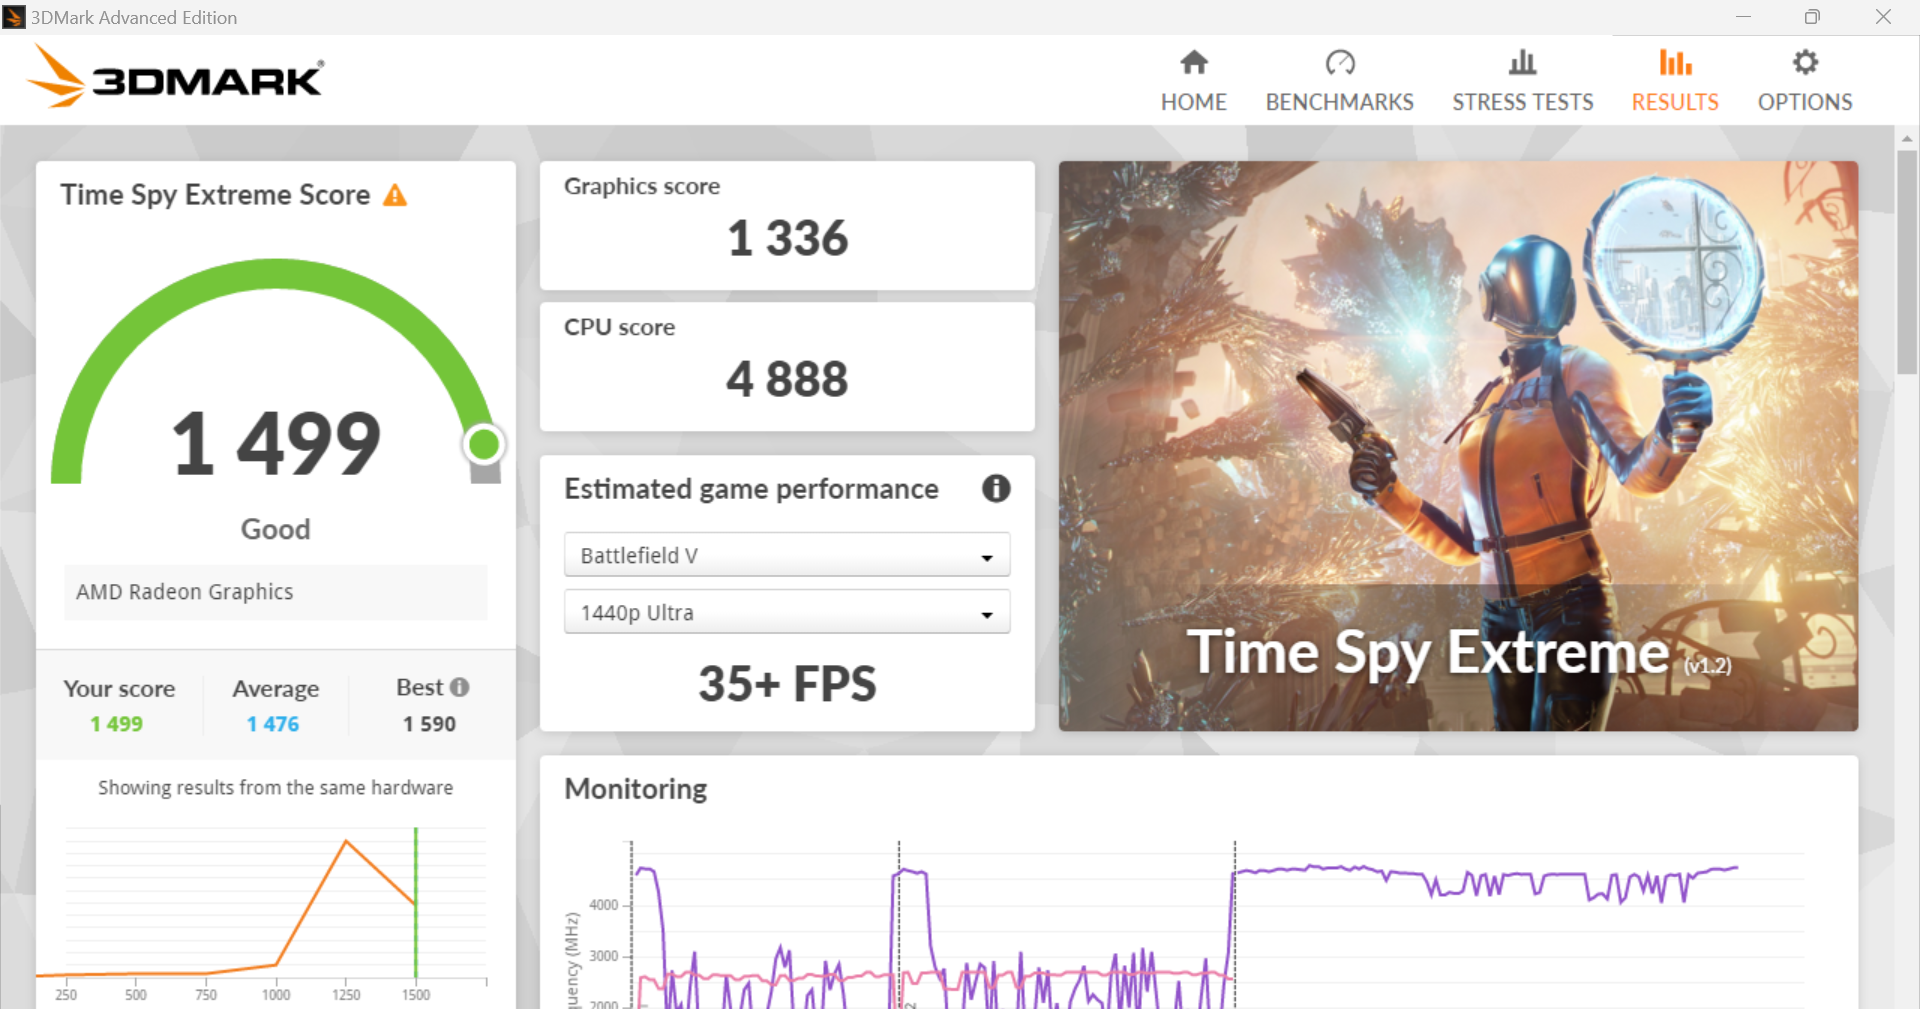
Task: Click the Good rating label
Action: point(275,529)
